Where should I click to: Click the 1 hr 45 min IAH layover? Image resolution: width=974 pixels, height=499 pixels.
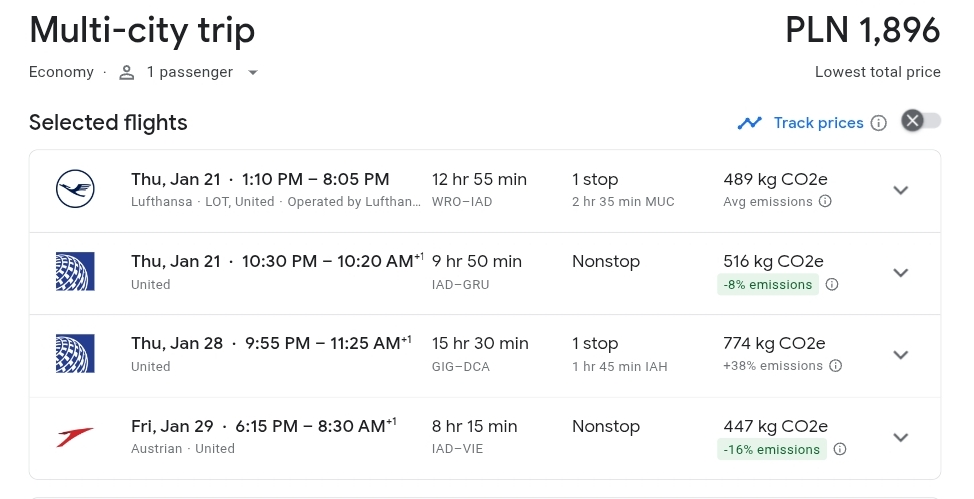point(619,367)
